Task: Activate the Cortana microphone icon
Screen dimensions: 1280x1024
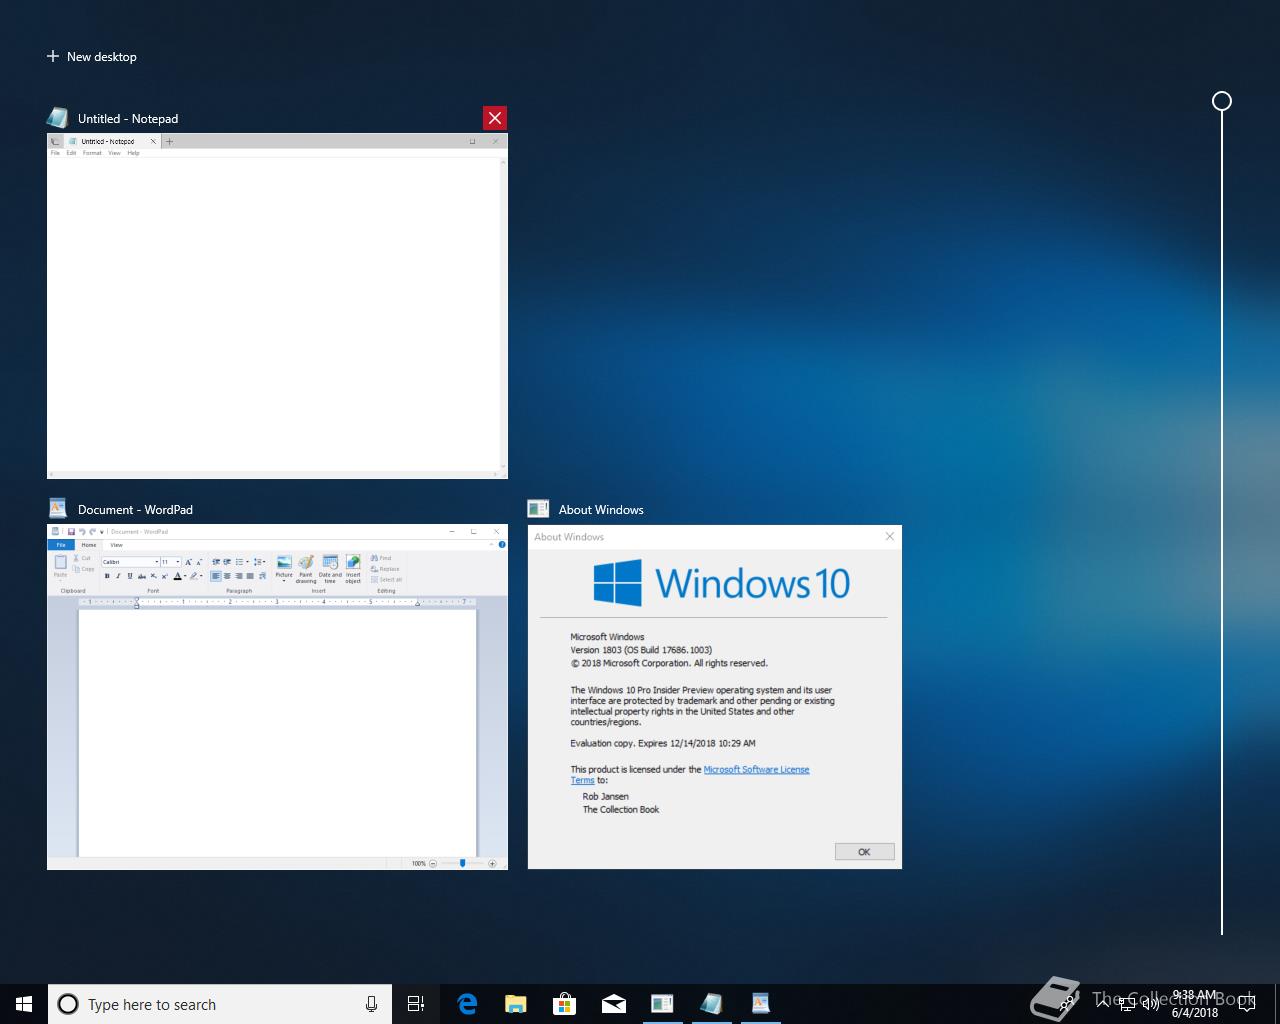Action: pos(371,1004)
